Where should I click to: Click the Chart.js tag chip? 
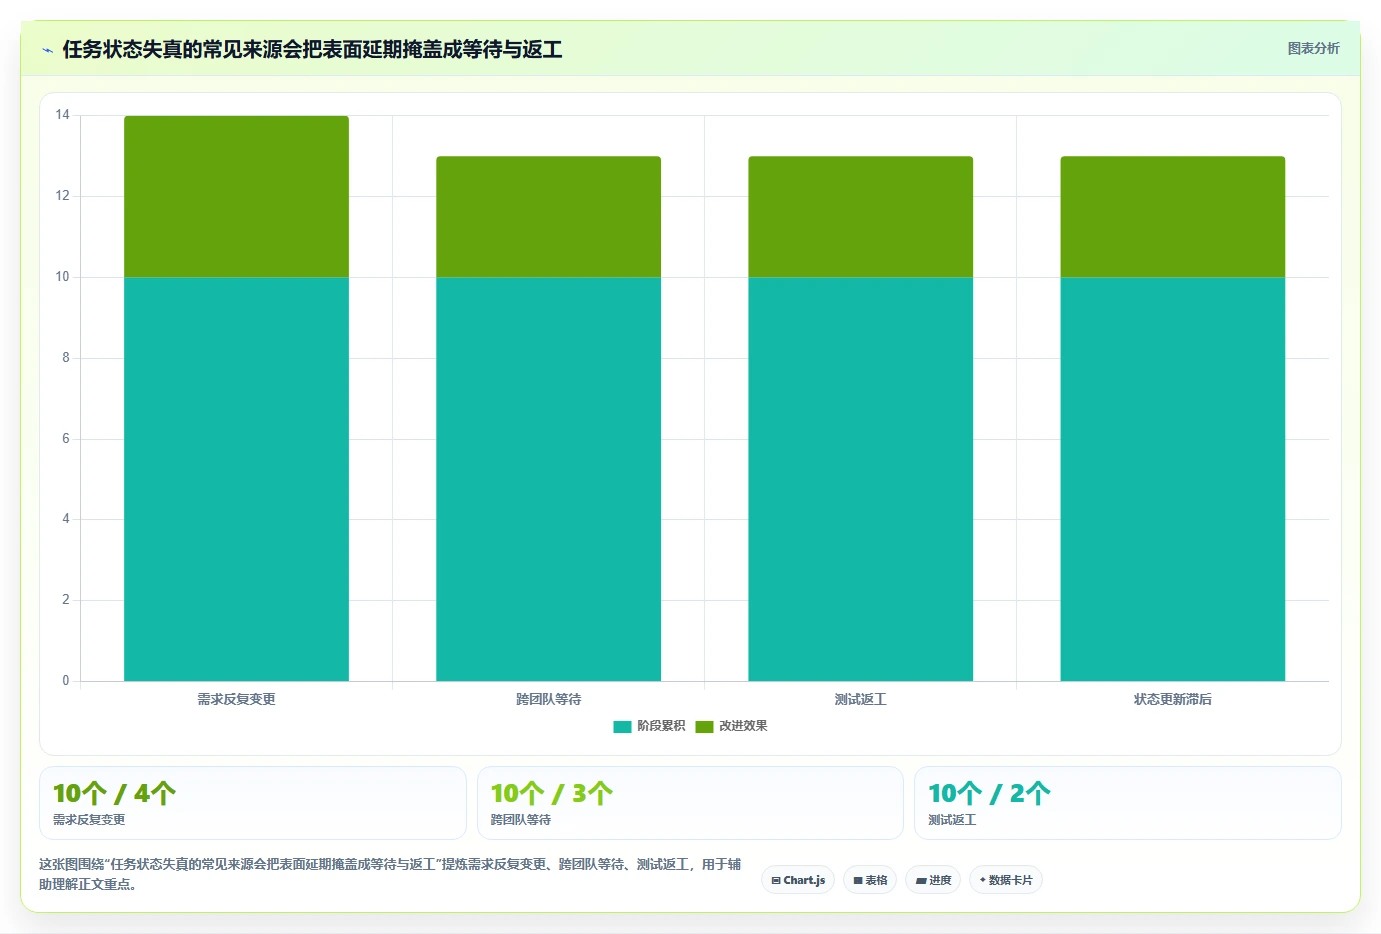798,880
